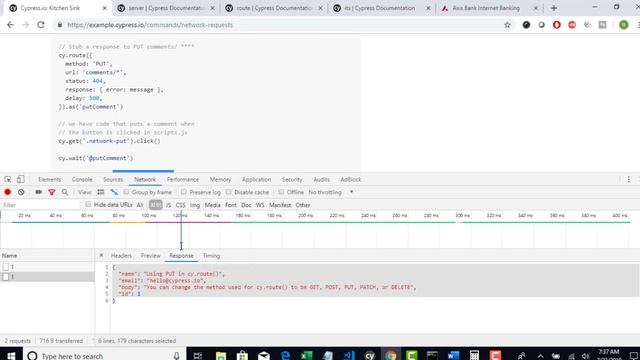The height and width of the screenshot is (360, 640).
Task: Tick the checkbox of the highlighted second request
Action: 6,277
